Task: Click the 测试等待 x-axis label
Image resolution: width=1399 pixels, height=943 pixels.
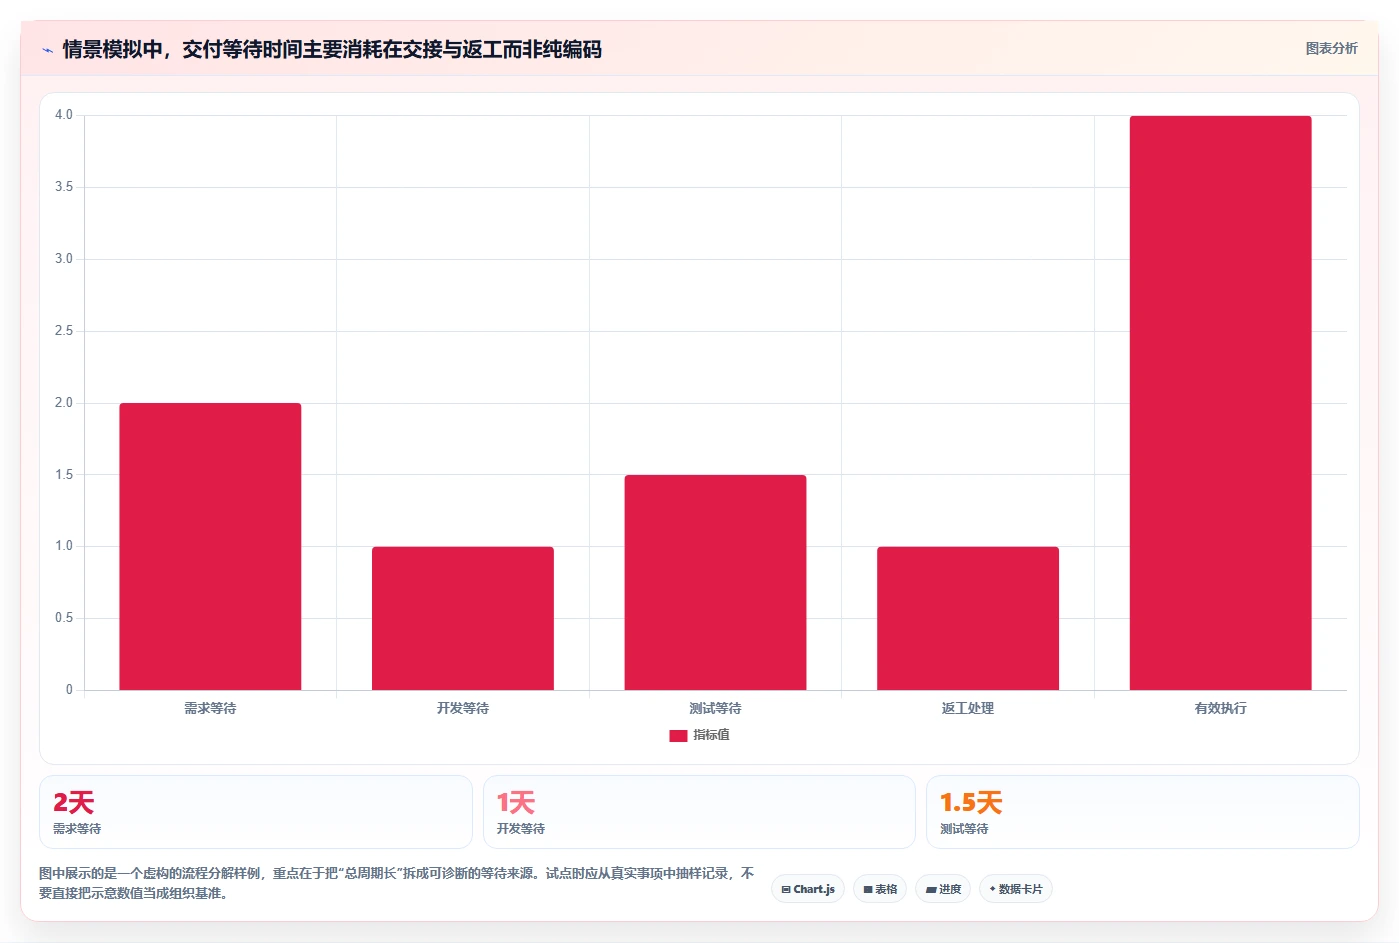Action: (715, 708)
